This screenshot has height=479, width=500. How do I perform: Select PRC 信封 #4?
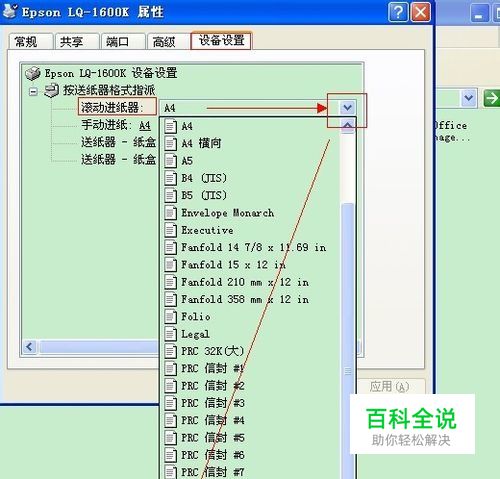pyautogui.click(x=251, y=420)
